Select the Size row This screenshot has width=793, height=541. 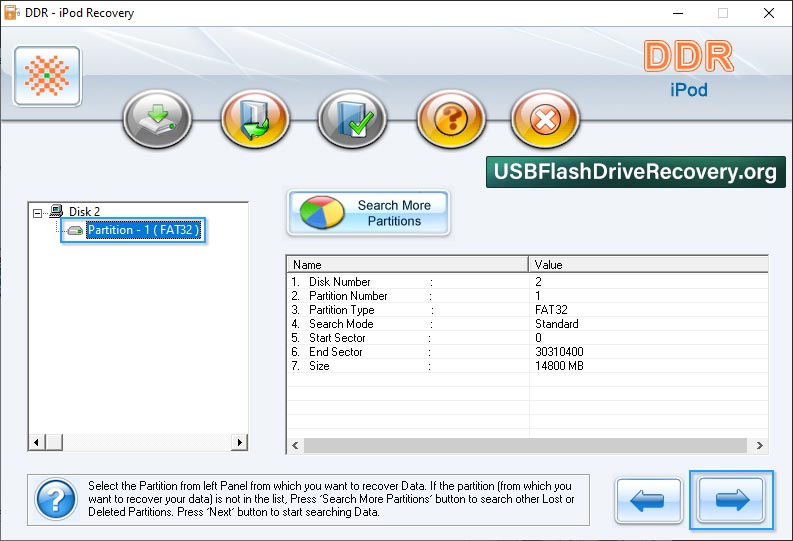tap(527, 366)
